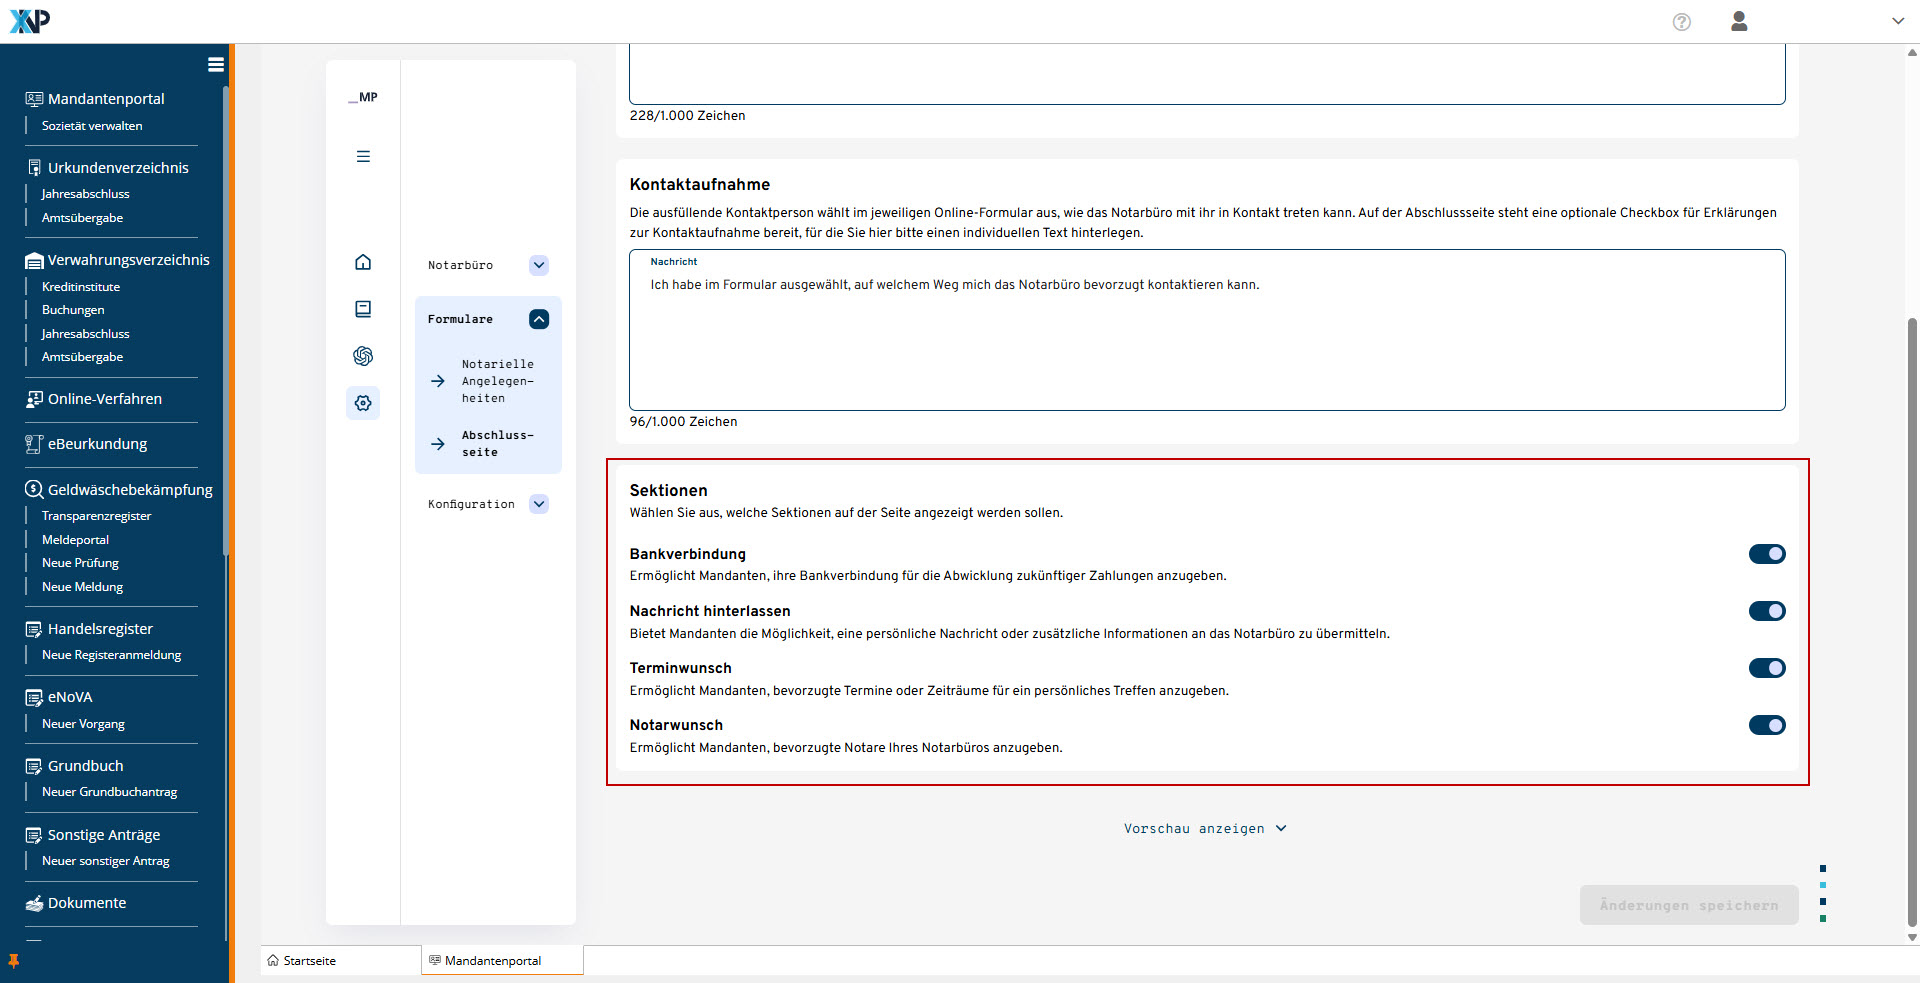Select the Notarbüro menu label

point(460,265)
